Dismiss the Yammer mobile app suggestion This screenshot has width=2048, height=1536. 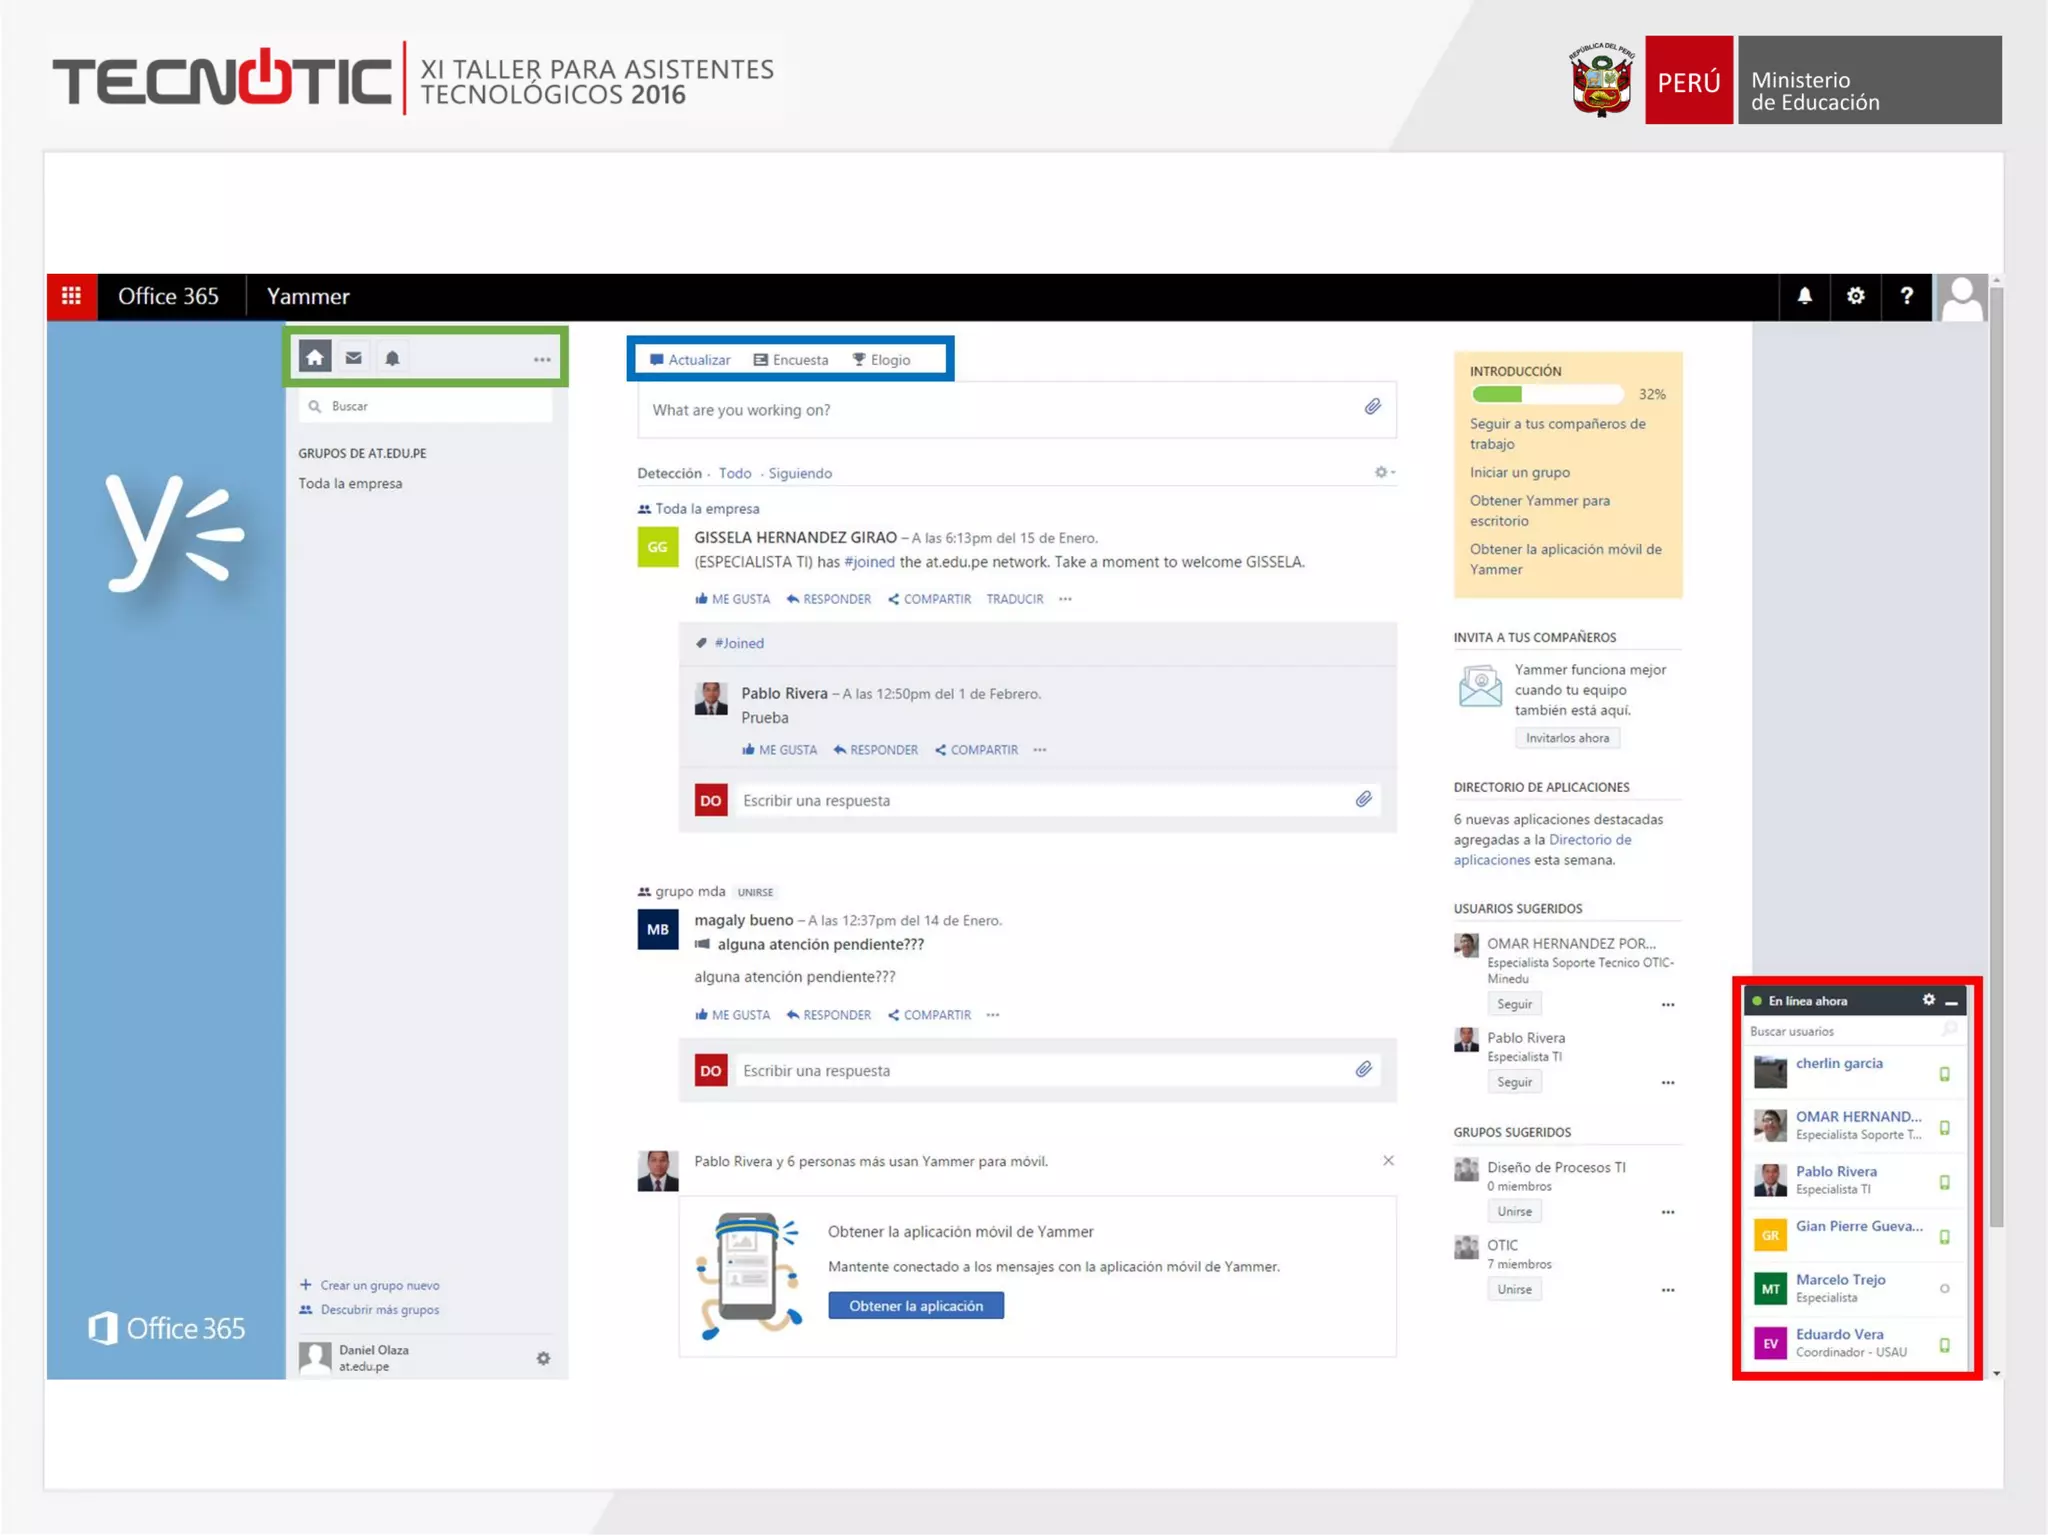(1388, 1161)
